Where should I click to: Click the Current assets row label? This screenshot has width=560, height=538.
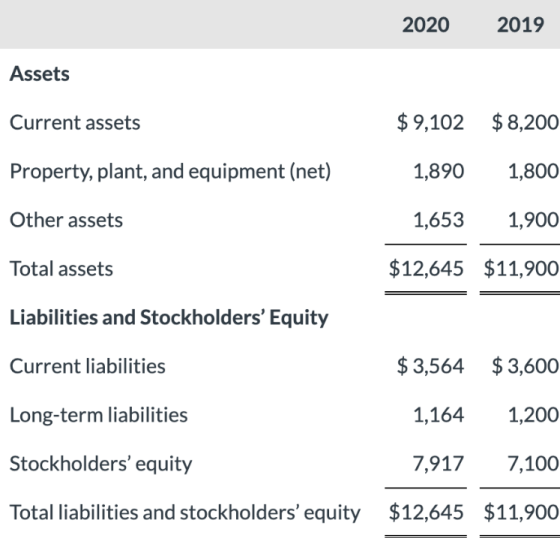75,123
